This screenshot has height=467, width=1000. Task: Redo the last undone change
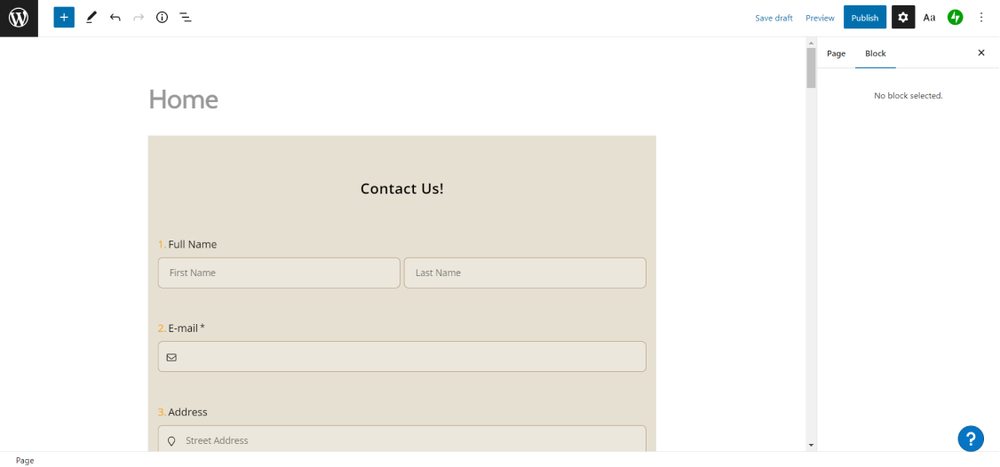[x=139, y=18]
